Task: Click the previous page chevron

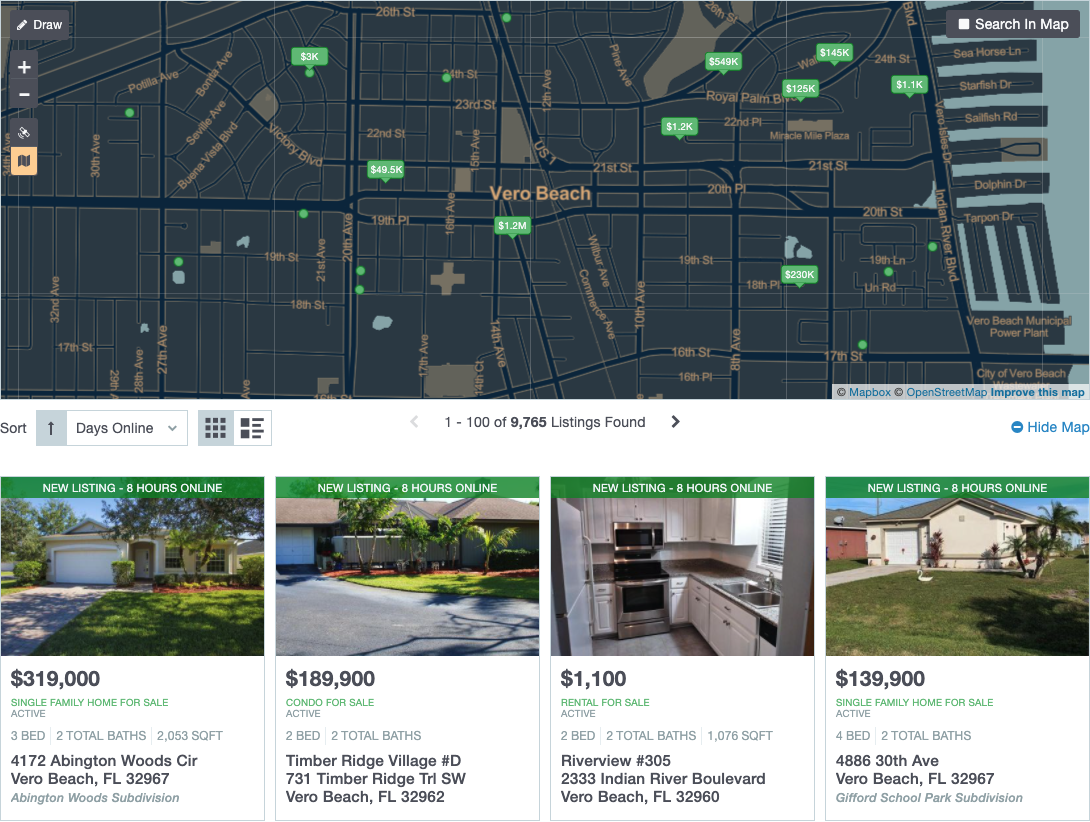Action: (x=414, y=422)
